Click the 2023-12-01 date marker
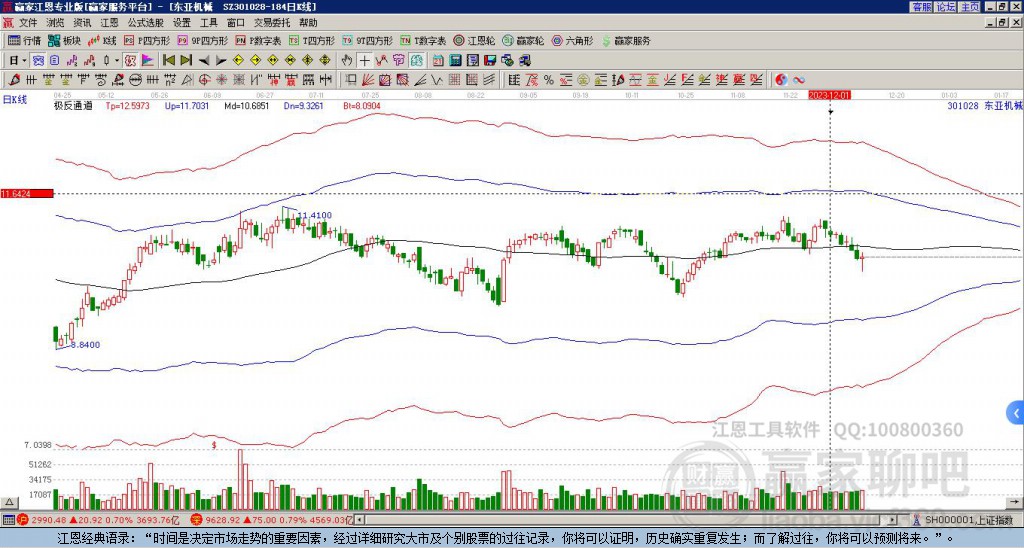Screen dimensions: 1024x548 point(829,95)
